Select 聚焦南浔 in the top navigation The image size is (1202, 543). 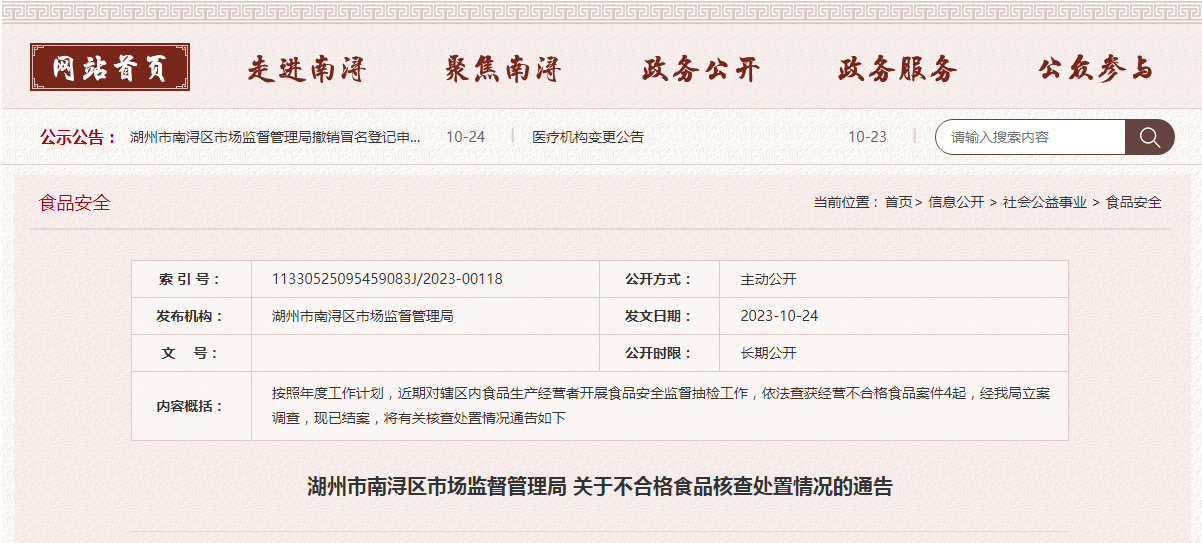503,69
